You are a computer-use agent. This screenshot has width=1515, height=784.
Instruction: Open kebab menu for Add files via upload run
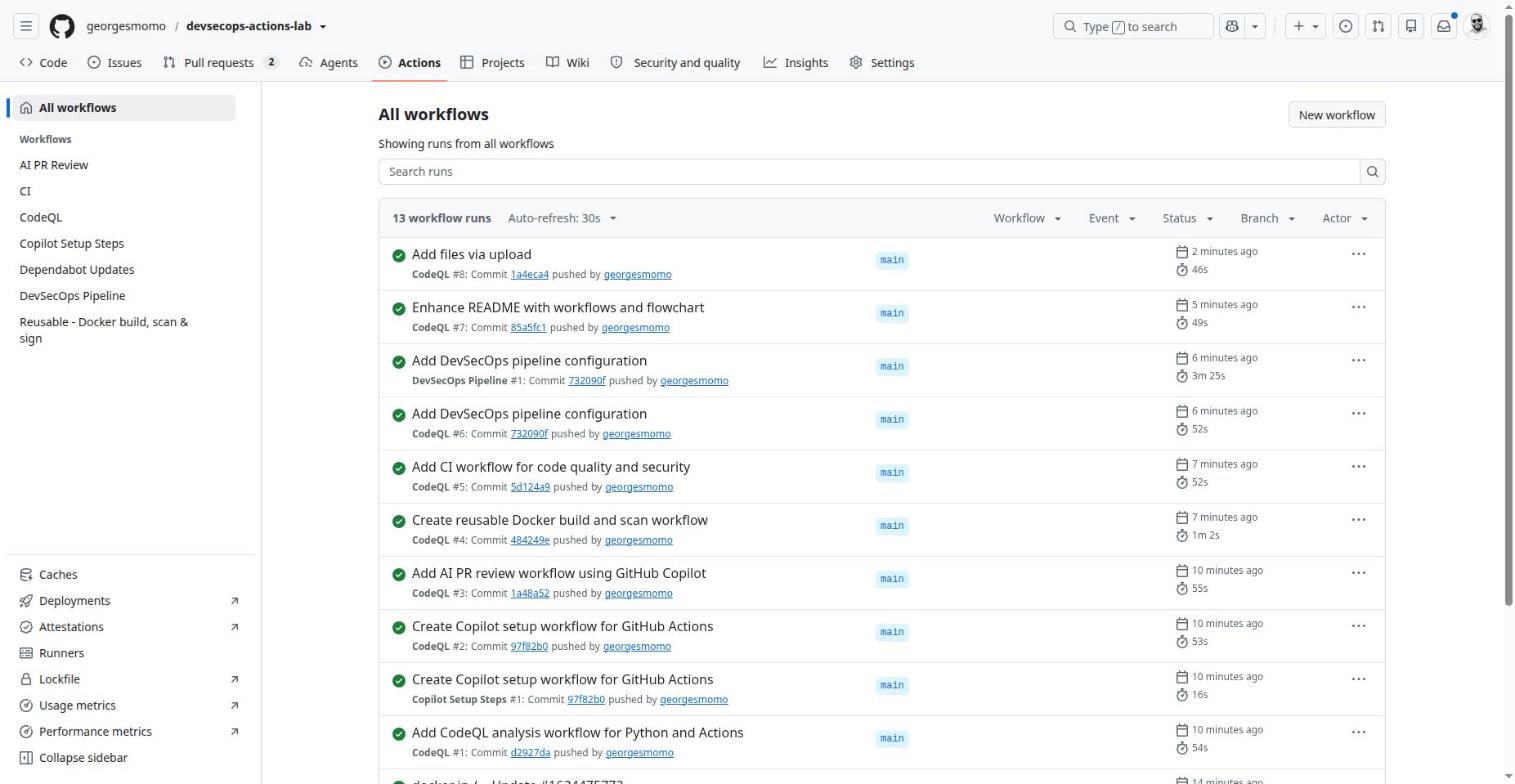1359,254
